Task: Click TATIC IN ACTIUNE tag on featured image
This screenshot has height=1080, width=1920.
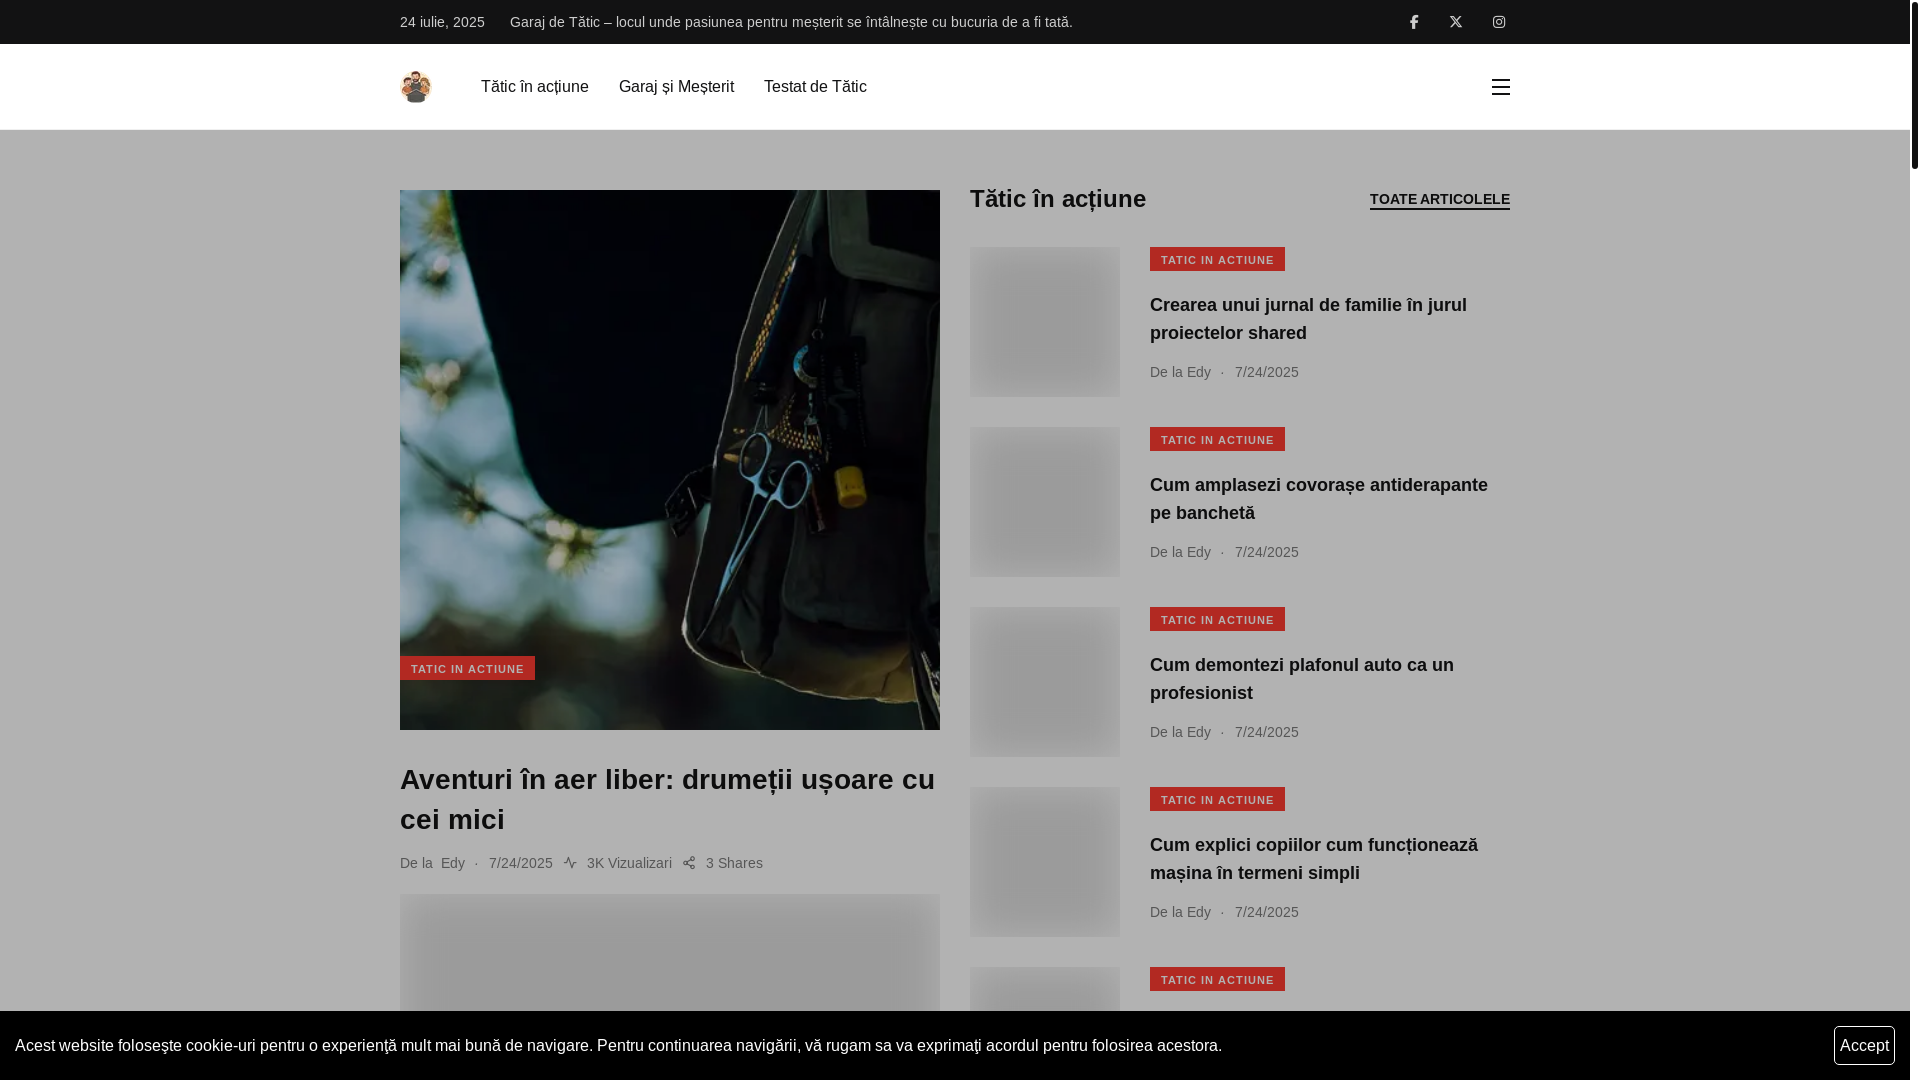Action: [x=467, y=668]
